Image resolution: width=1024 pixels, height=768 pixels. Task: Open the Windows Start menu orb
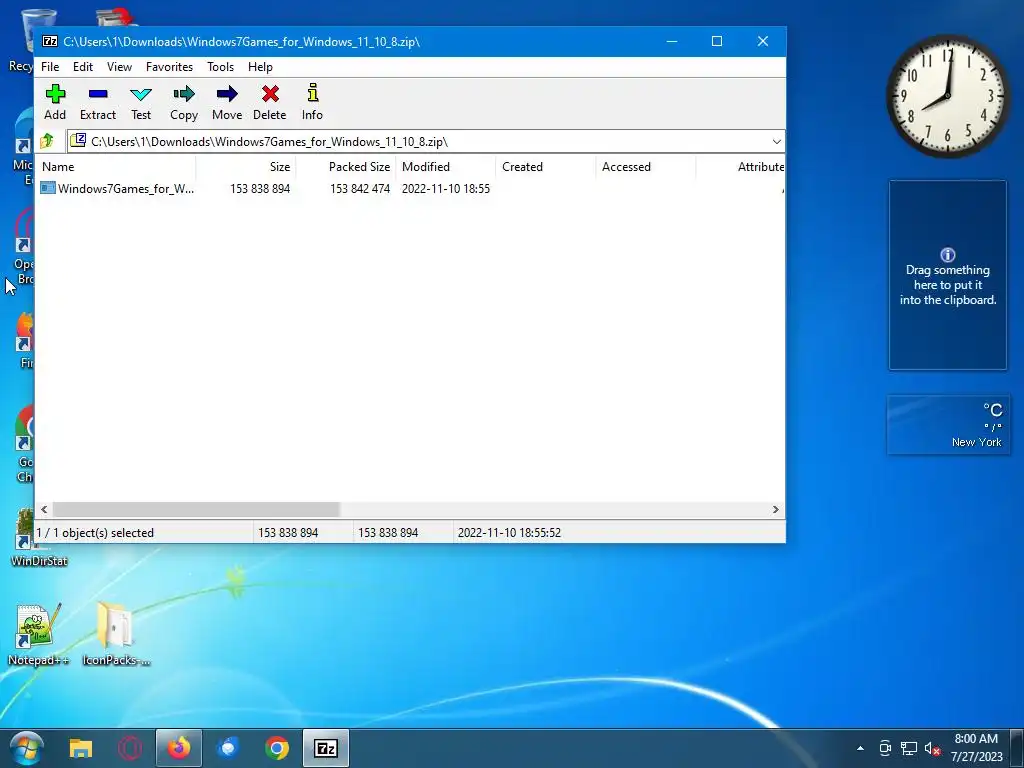(26, 748)
